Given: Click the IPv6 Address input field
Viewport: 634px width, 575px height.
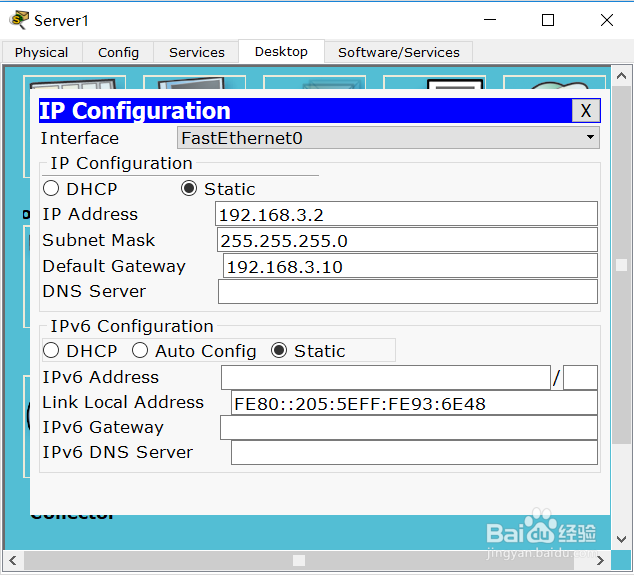Looking at the screenshot, I should tap(386, 378).
